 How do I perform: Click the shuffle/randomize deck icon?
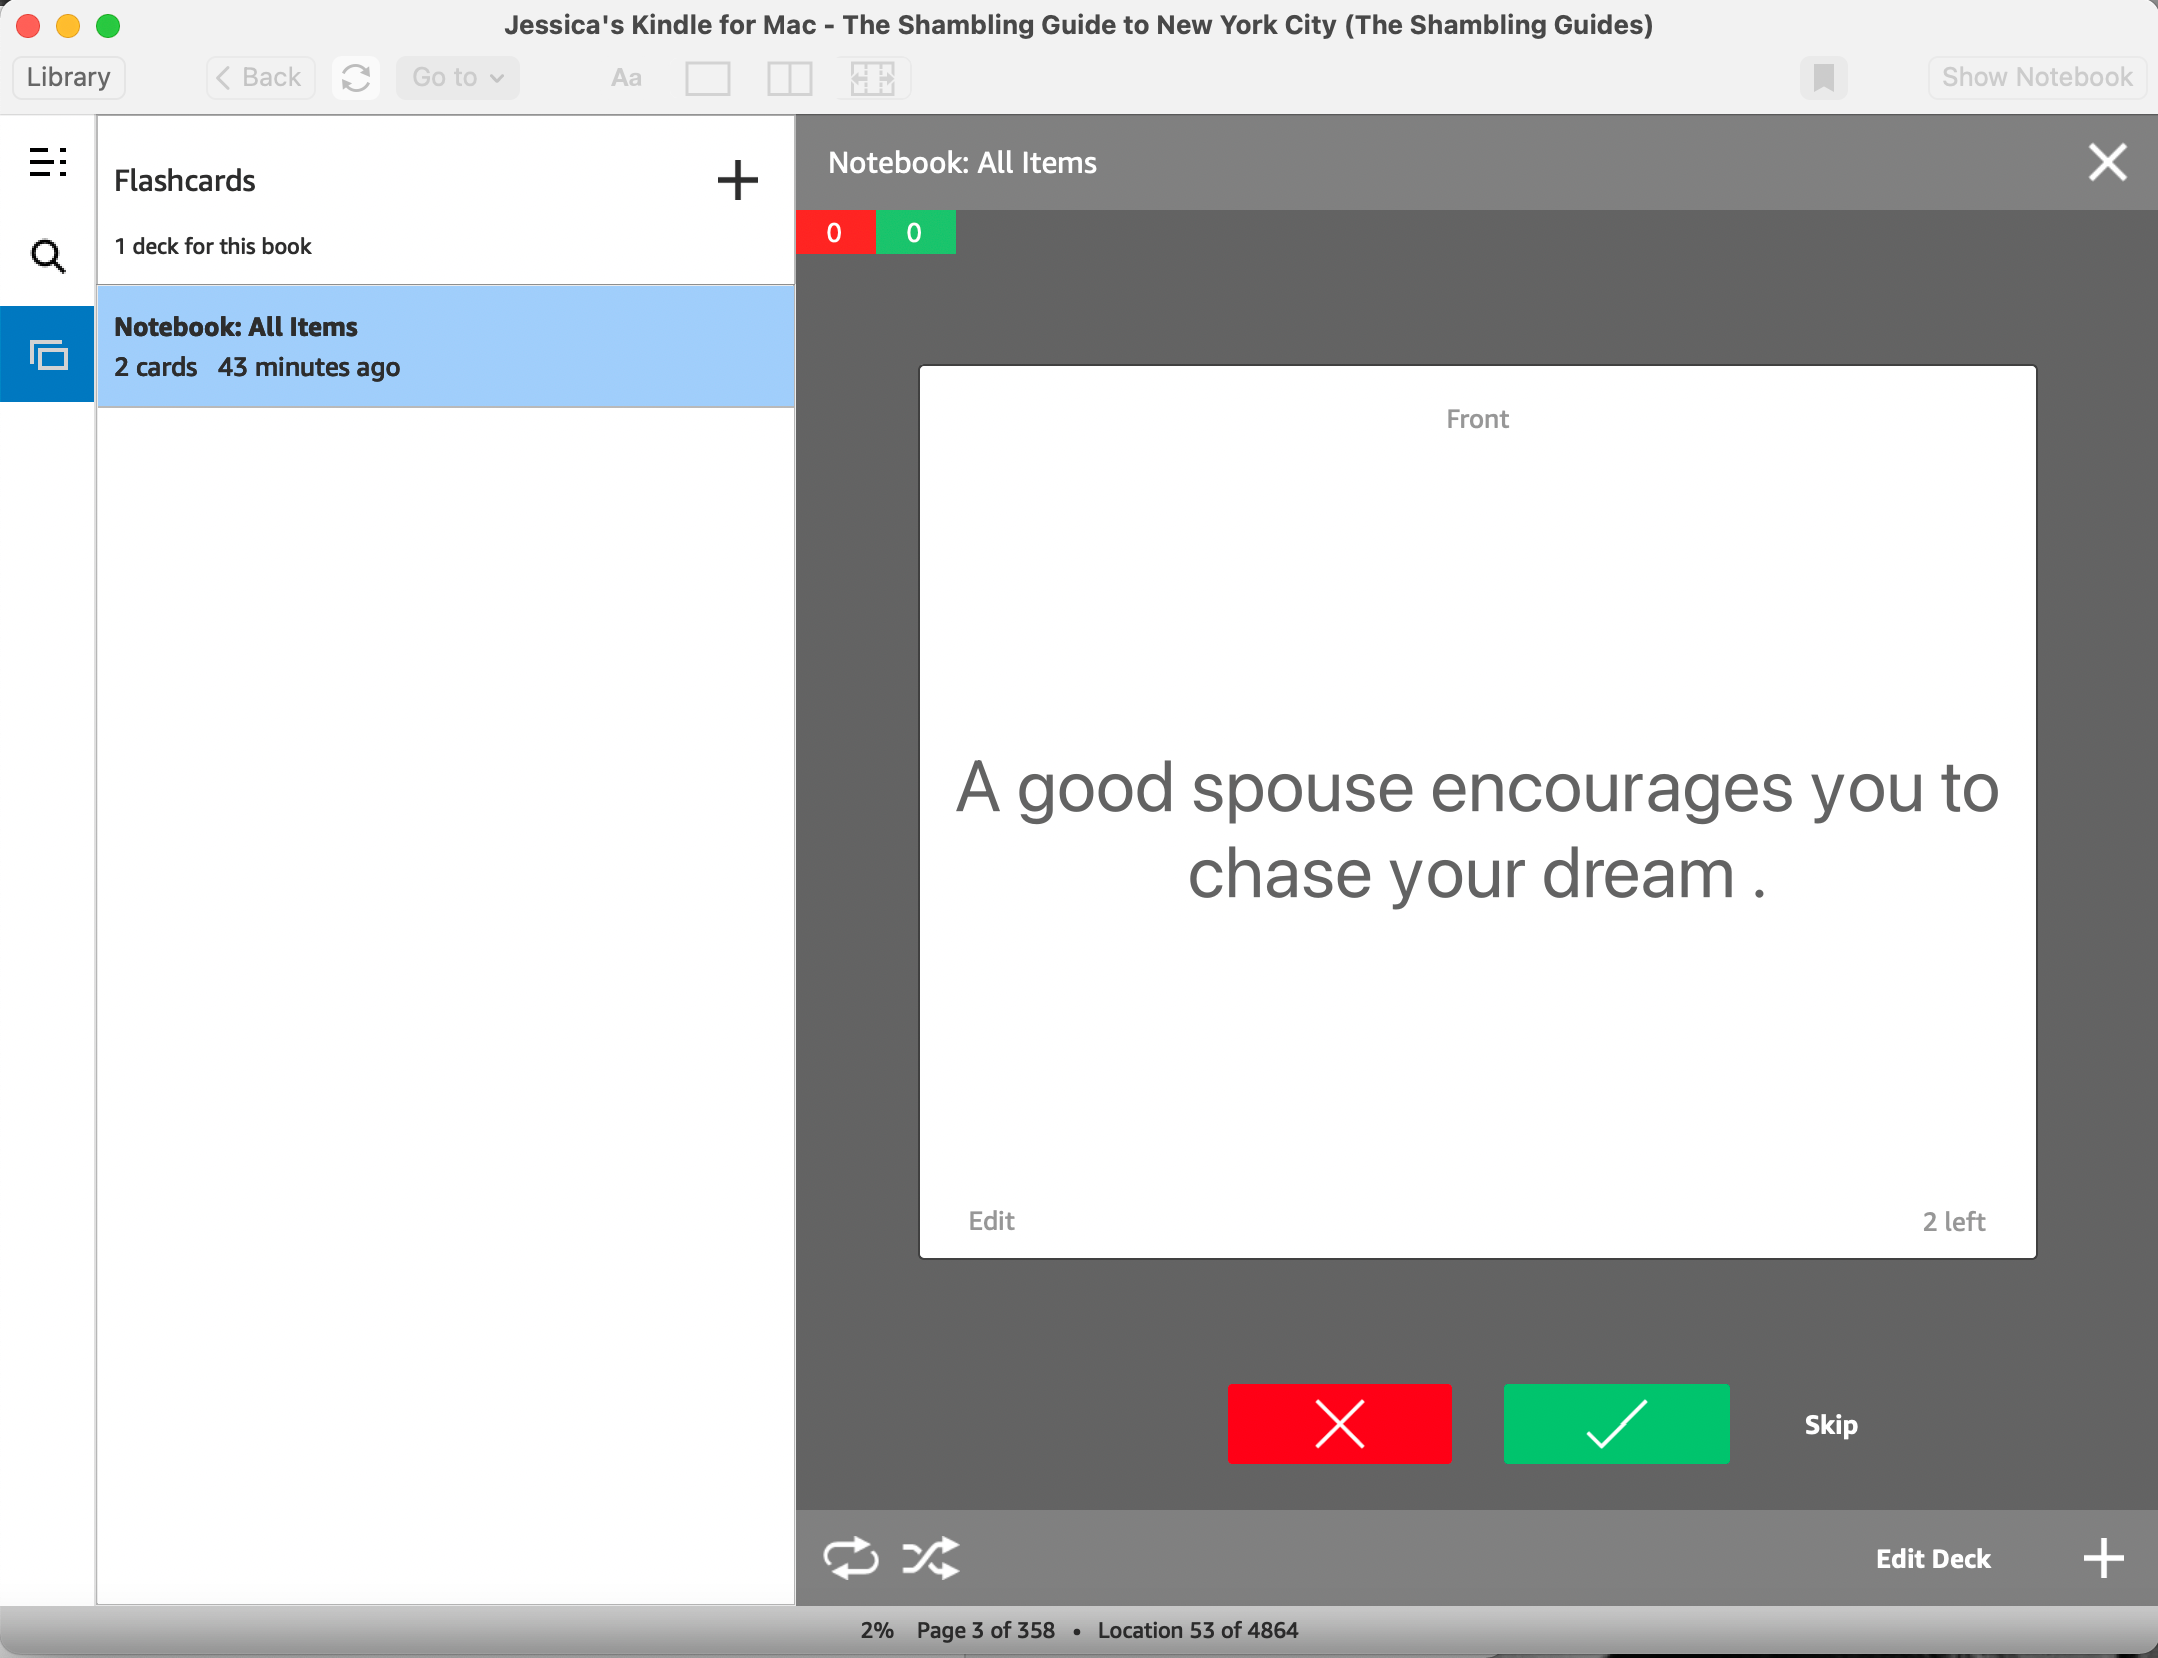pos(930,1557)
